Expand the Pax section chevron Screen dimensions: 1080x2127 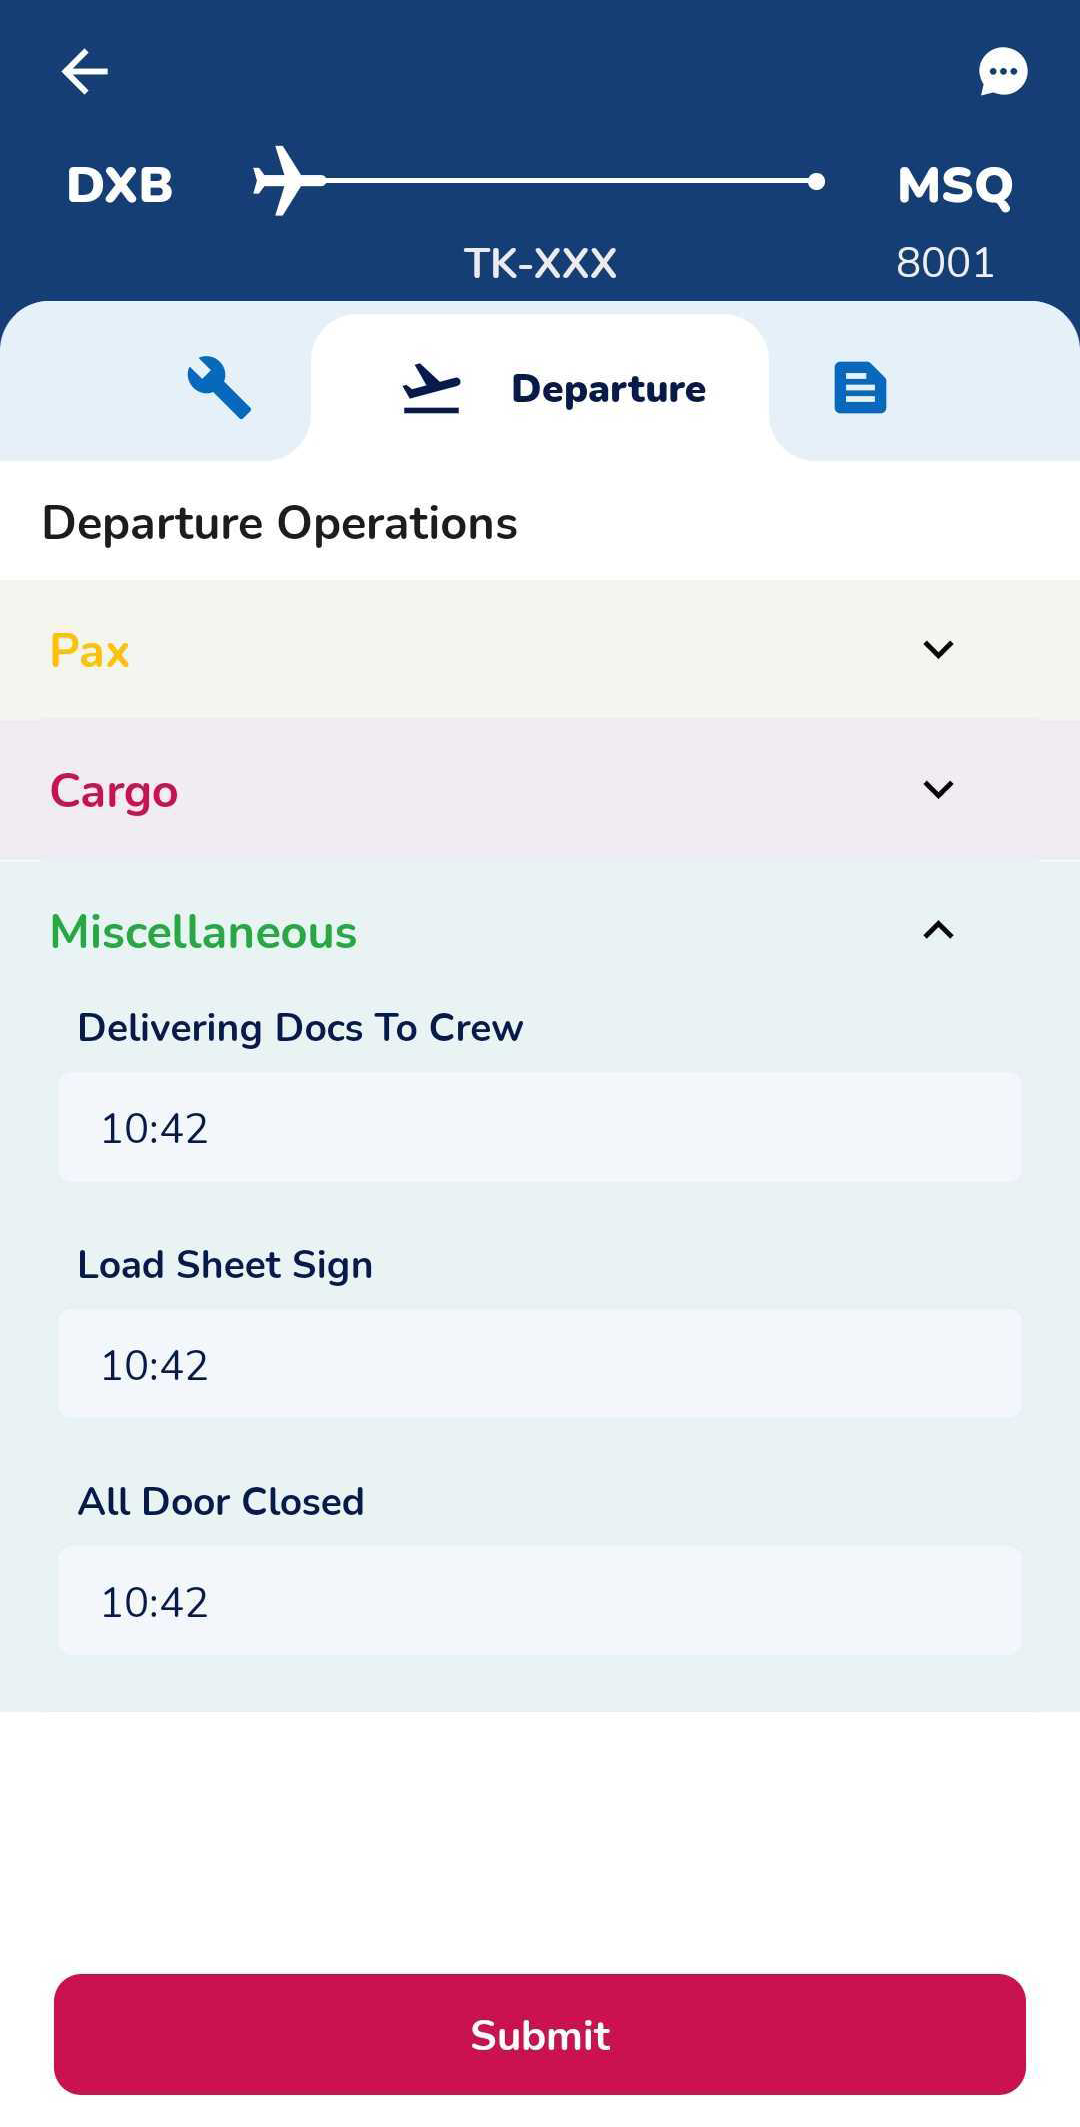point(938,650)
